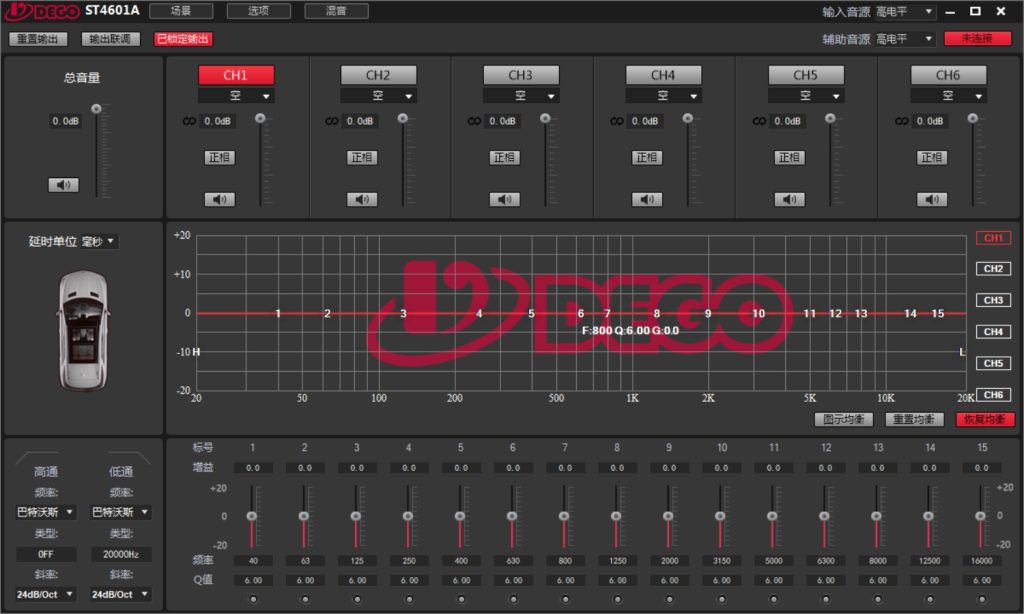Open CH1 speaker type dropdown
Screen dimensions: 1024x614
coord(236,96)
